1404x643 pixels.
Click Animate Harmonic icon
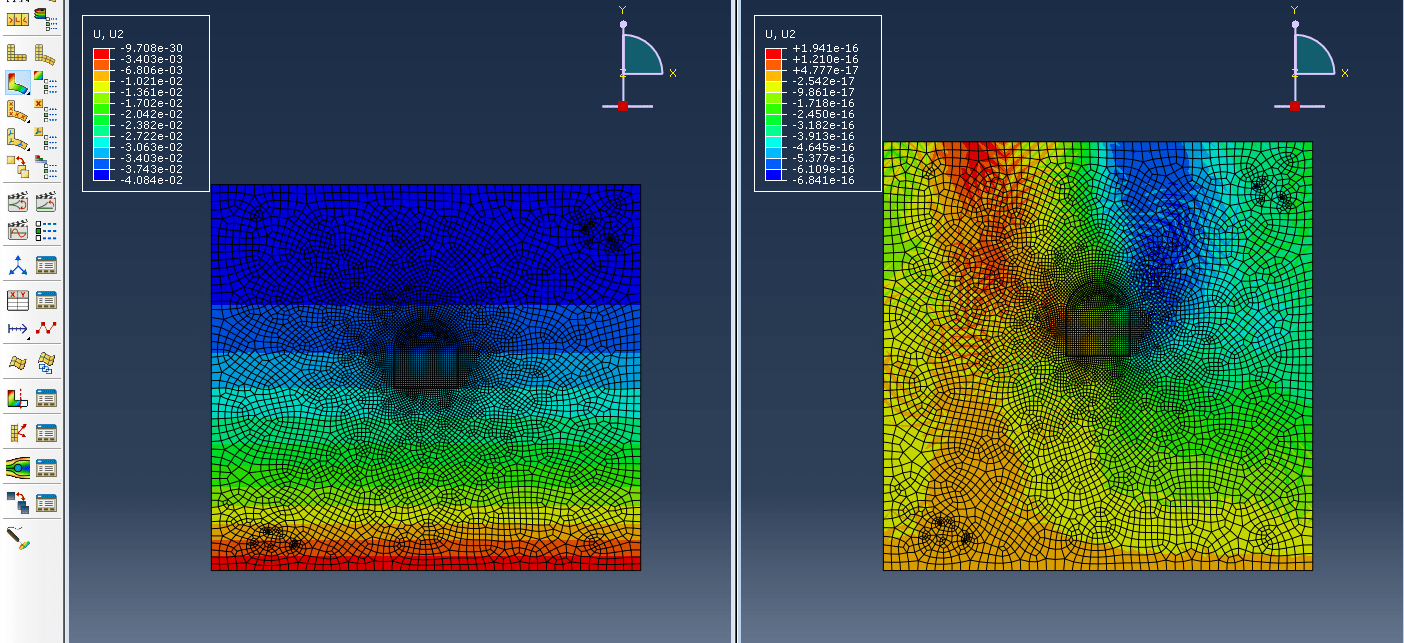click(x=18, y=230)
